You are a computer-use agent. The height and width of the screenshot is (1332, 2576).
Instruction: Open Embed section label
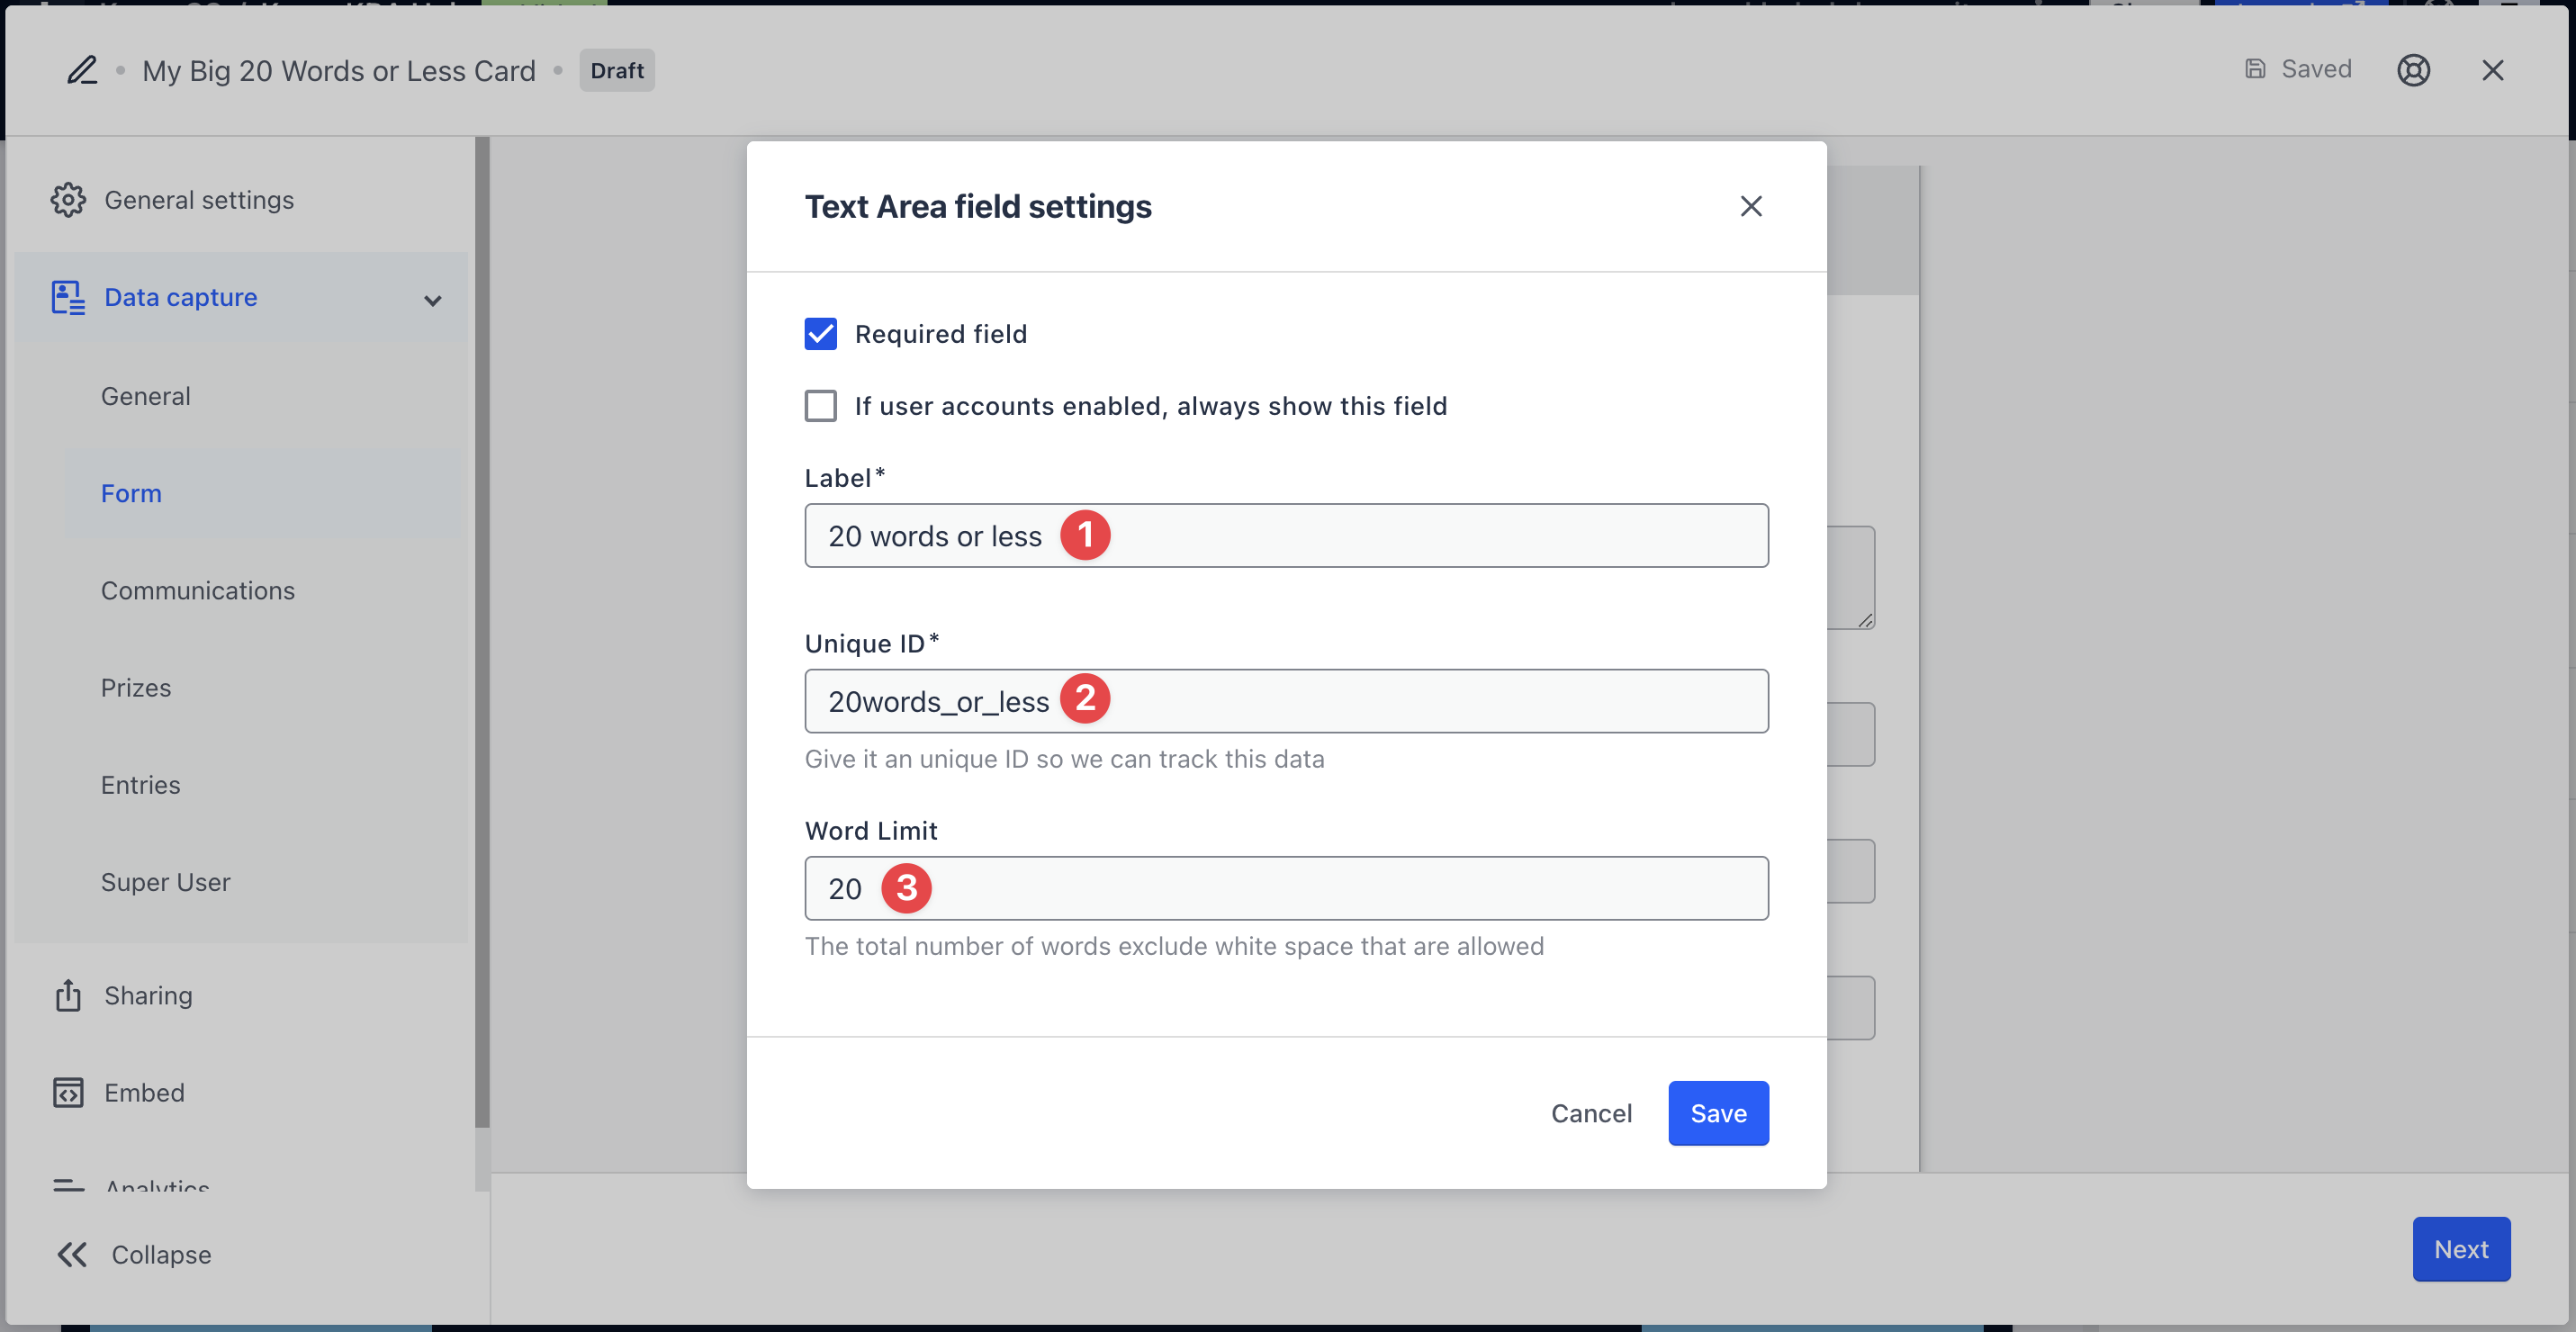[144, 1092]
